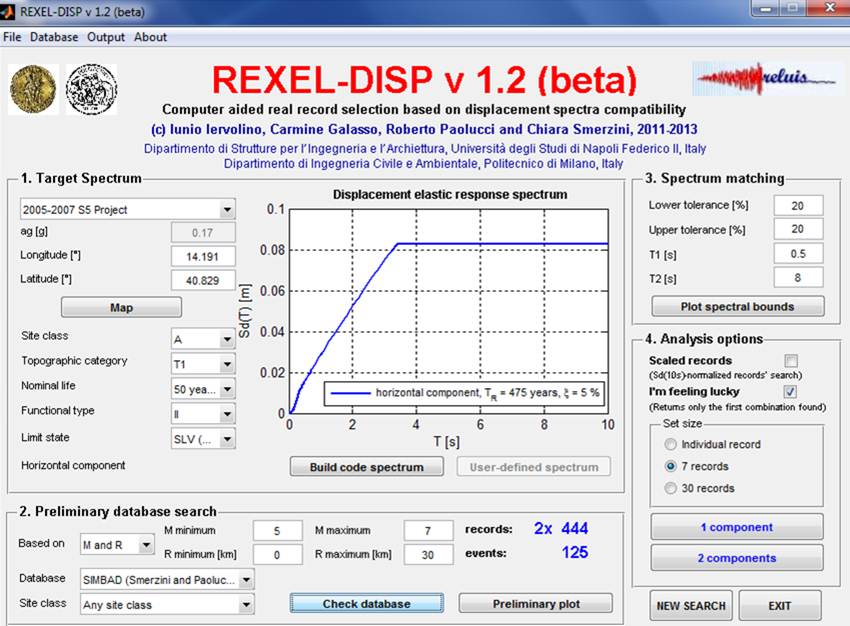Image resolution: width=850 pixels, height=626 pixels.
Task: Click the Plot spectral bounds button
Action: [x=737, y=307]
